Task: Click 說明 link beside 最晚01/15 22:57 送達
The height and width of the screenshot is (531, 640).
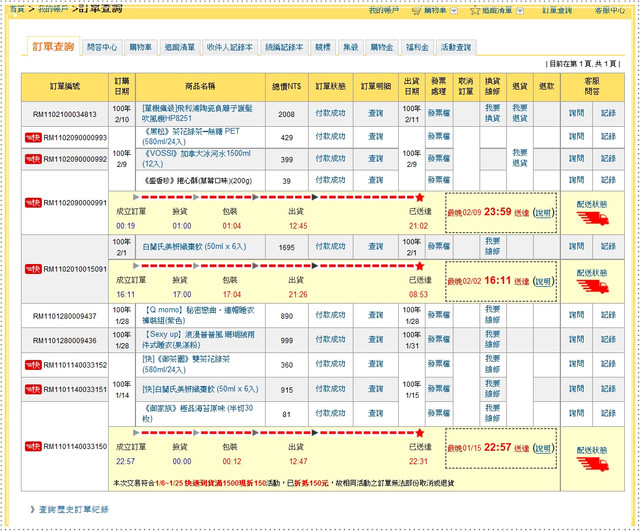Action: click(x=543, y=448)
